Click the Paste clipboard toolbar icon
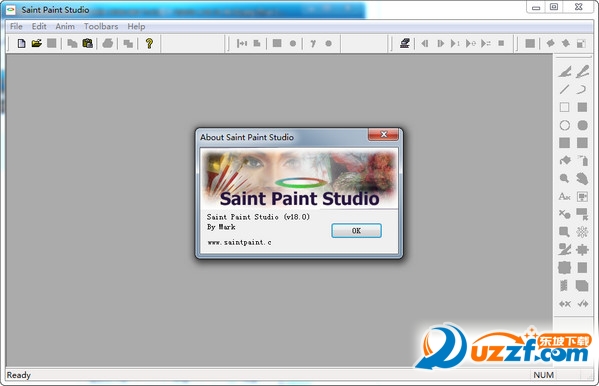Viewport: 599px width, 386px height. point(87,43)
